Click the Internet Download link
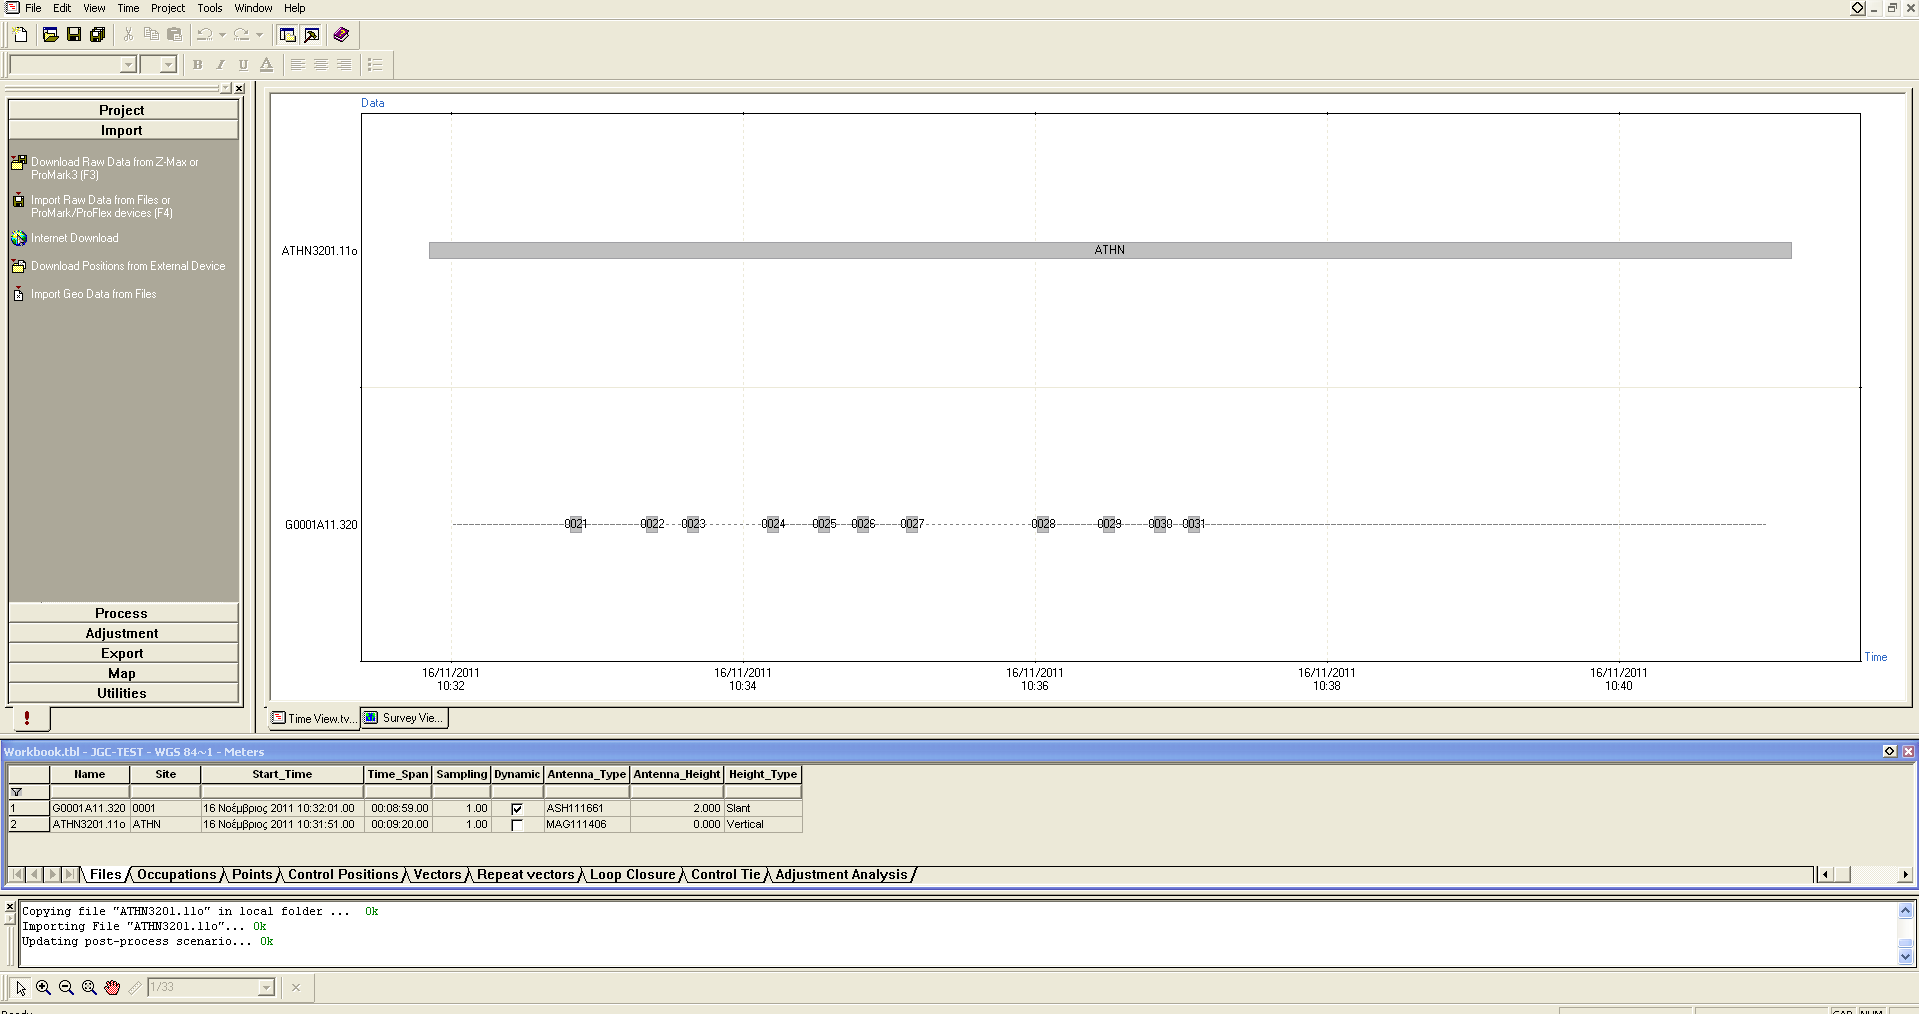 (x=74, y=238)
